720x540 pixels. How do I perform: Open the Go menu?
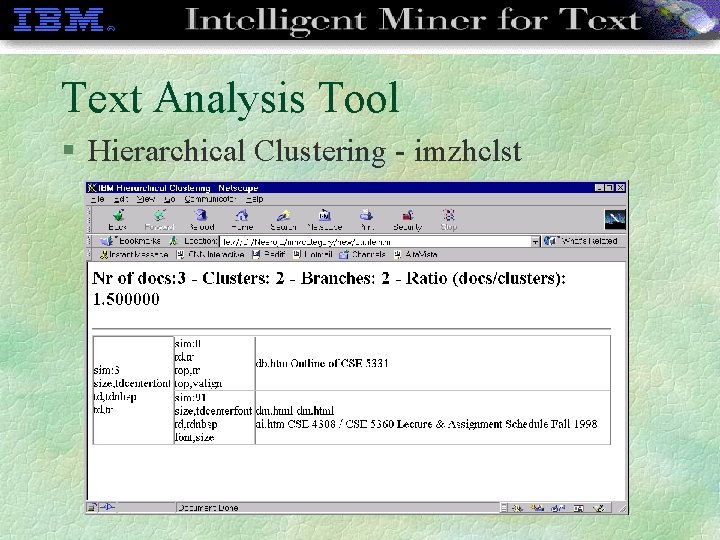[169, 199]
